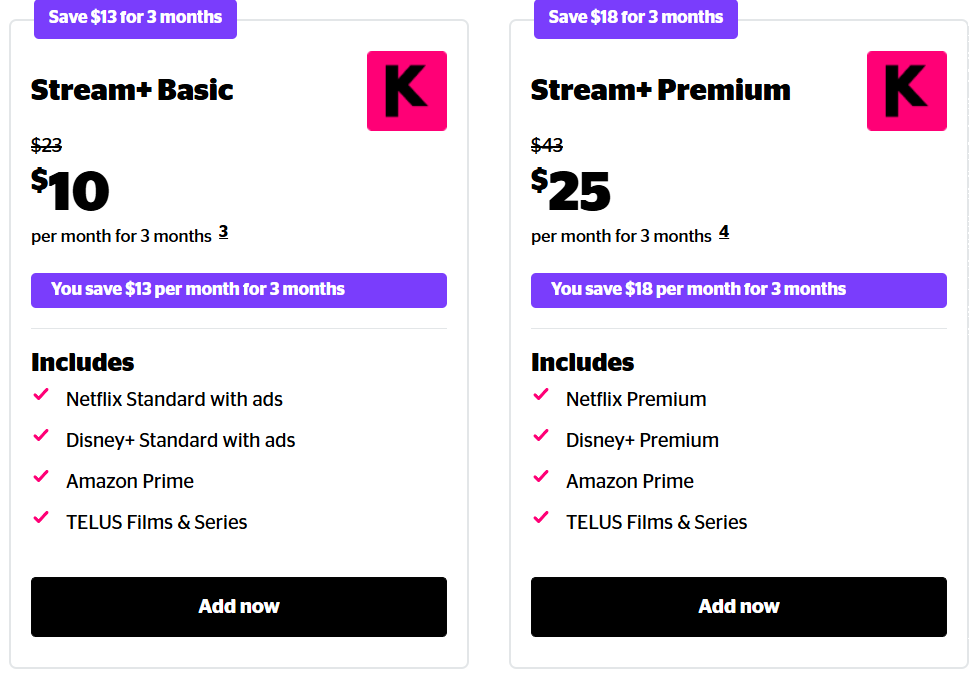The height and width of the screenshot is (675, 972).
Task: Click checkmark beside Amazon Prime on Basic plan
Action: pyautogui.click(x=41, y=478)
